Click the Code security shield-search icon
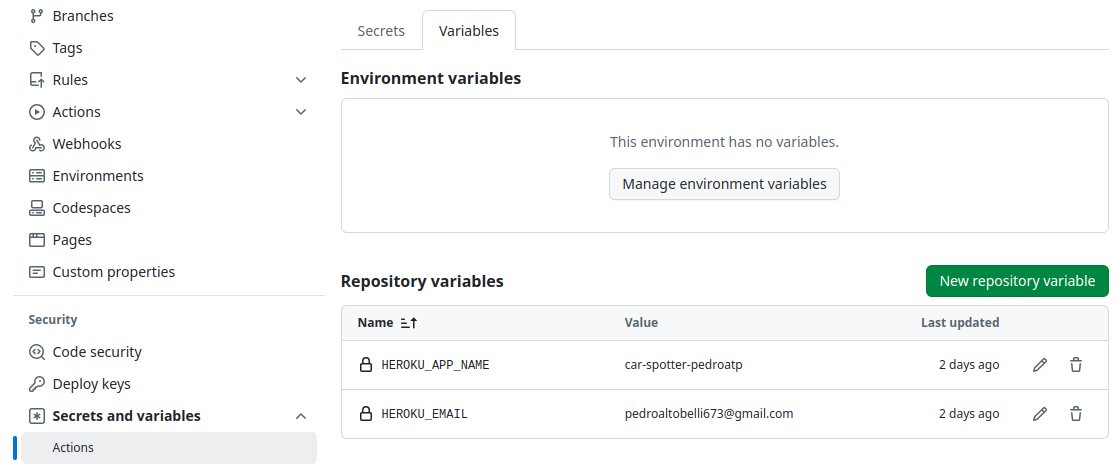The width and height of the screenshot is (1120, 470). [36, 352]
